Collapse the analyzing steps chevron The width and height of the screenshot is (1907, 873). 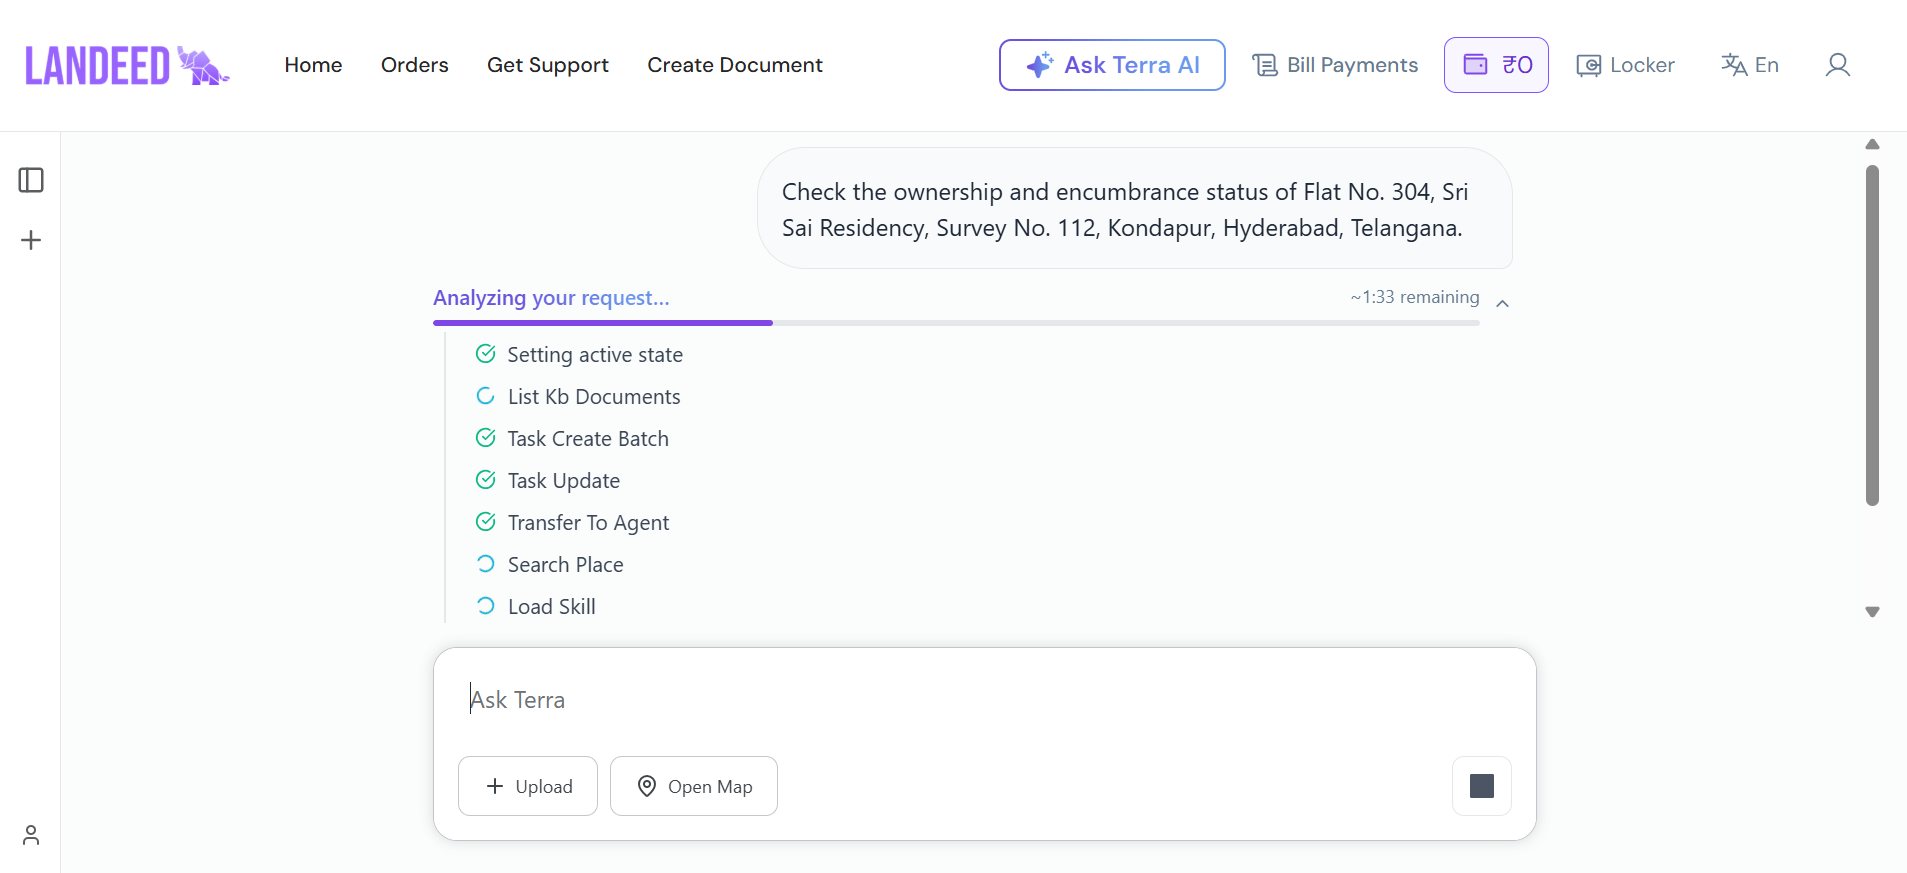click(x=1502, y=303)
